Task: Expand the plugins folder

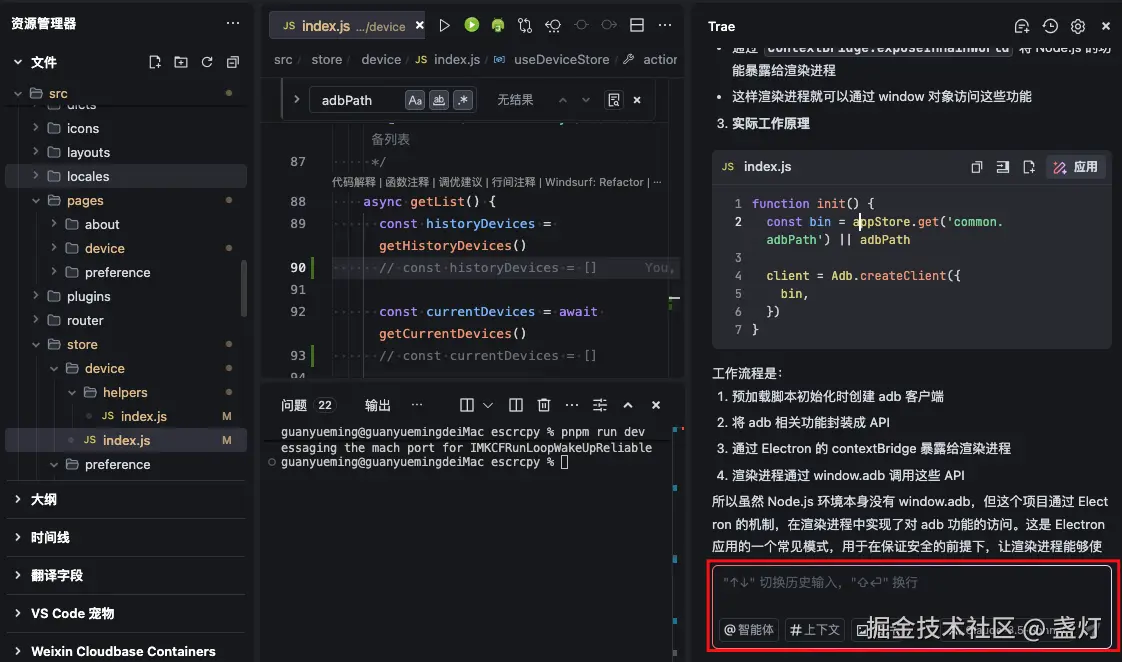Action: (35, 296)
